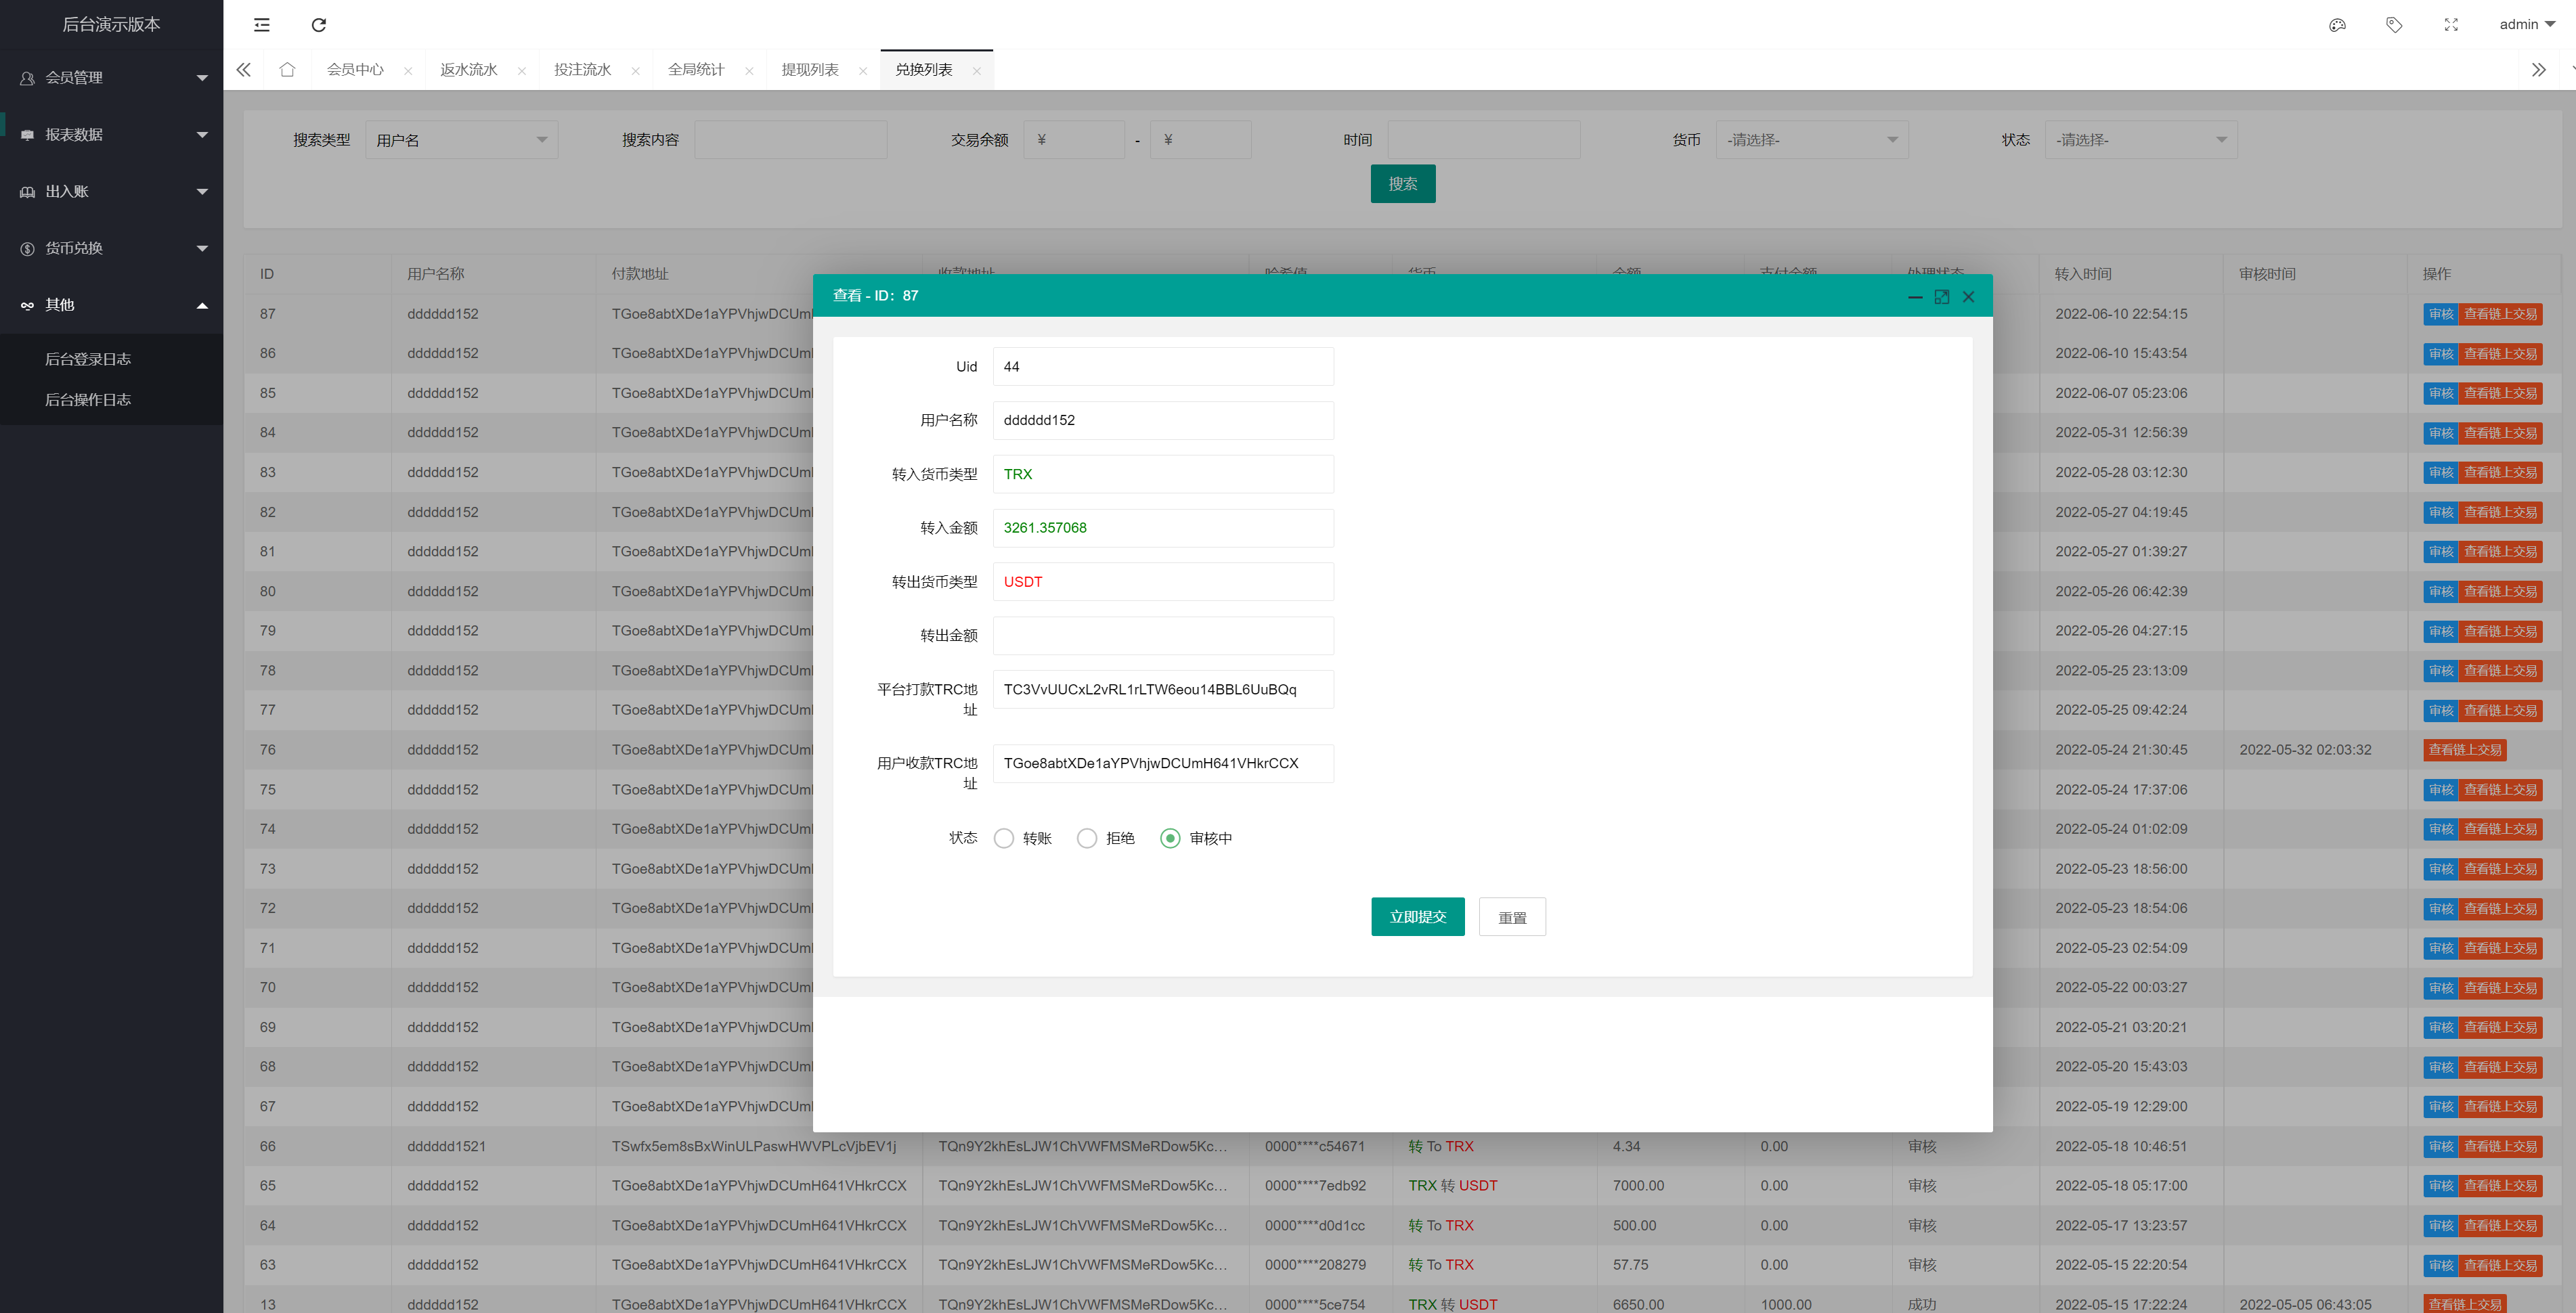Click the reports data sidebar icon
Image resolution: width=2576 pixels, height=1313 pixels.
pyautogui.click(x=25, y=134)
